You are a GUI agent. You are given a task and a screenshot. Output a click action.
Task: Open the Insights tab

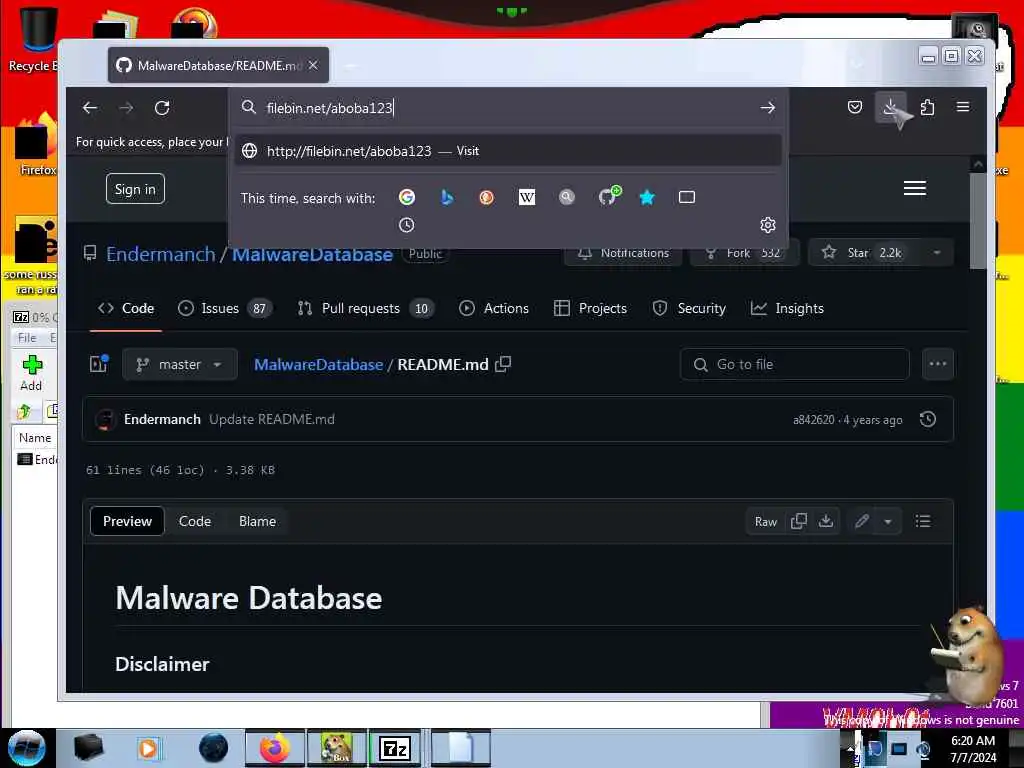[x=788, y=308]
